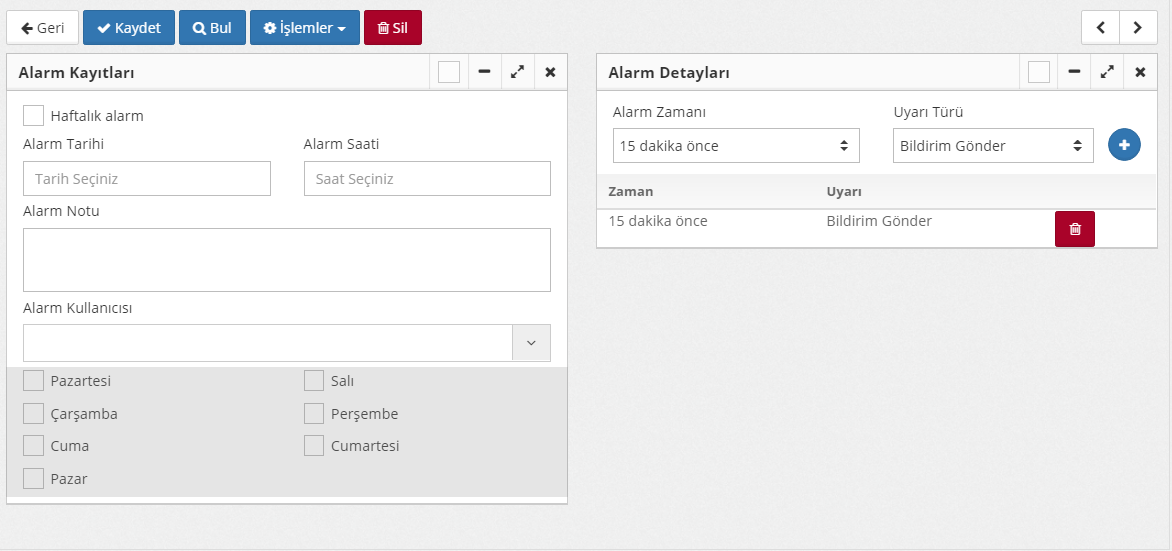The width and height of the screenshot is (1172, 551).
Task: Expand the Alarm Detayları panel to fullscreen
Action: coord(1107,72)
